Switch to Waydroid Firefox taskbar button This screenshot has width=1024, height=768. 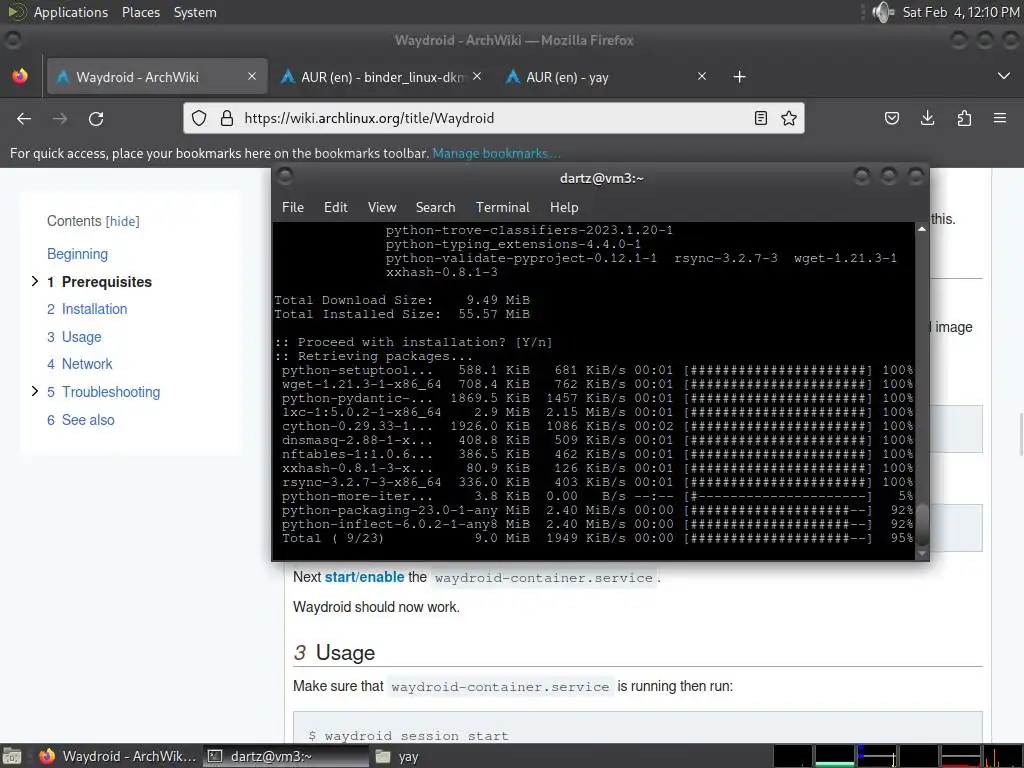pyautogui.click(x=117, y=756)
